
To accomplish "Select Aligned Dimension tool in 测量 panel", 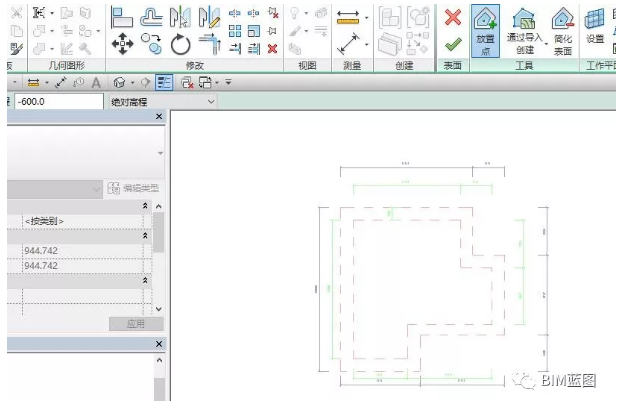I will pyautogui.click(x=349, y=44).
